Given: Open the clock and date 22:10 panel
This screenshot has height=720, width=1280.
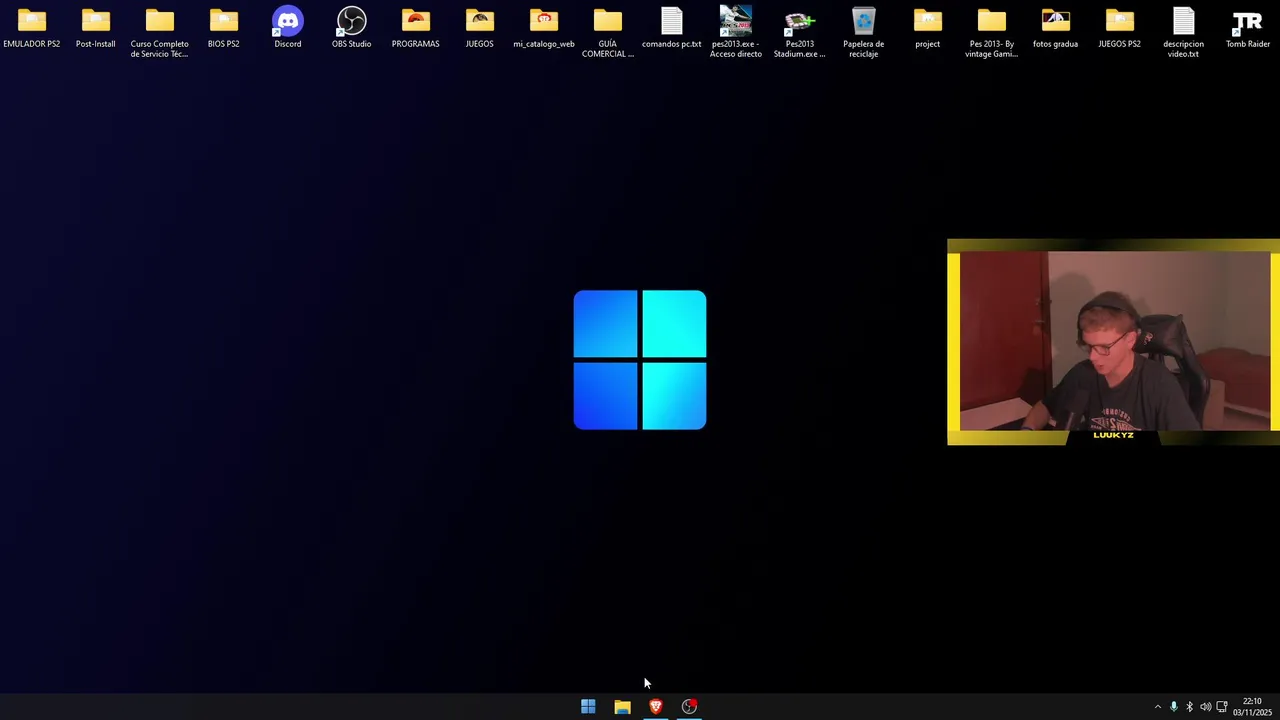Looking at the screenshot, I should click(1252, 707).
